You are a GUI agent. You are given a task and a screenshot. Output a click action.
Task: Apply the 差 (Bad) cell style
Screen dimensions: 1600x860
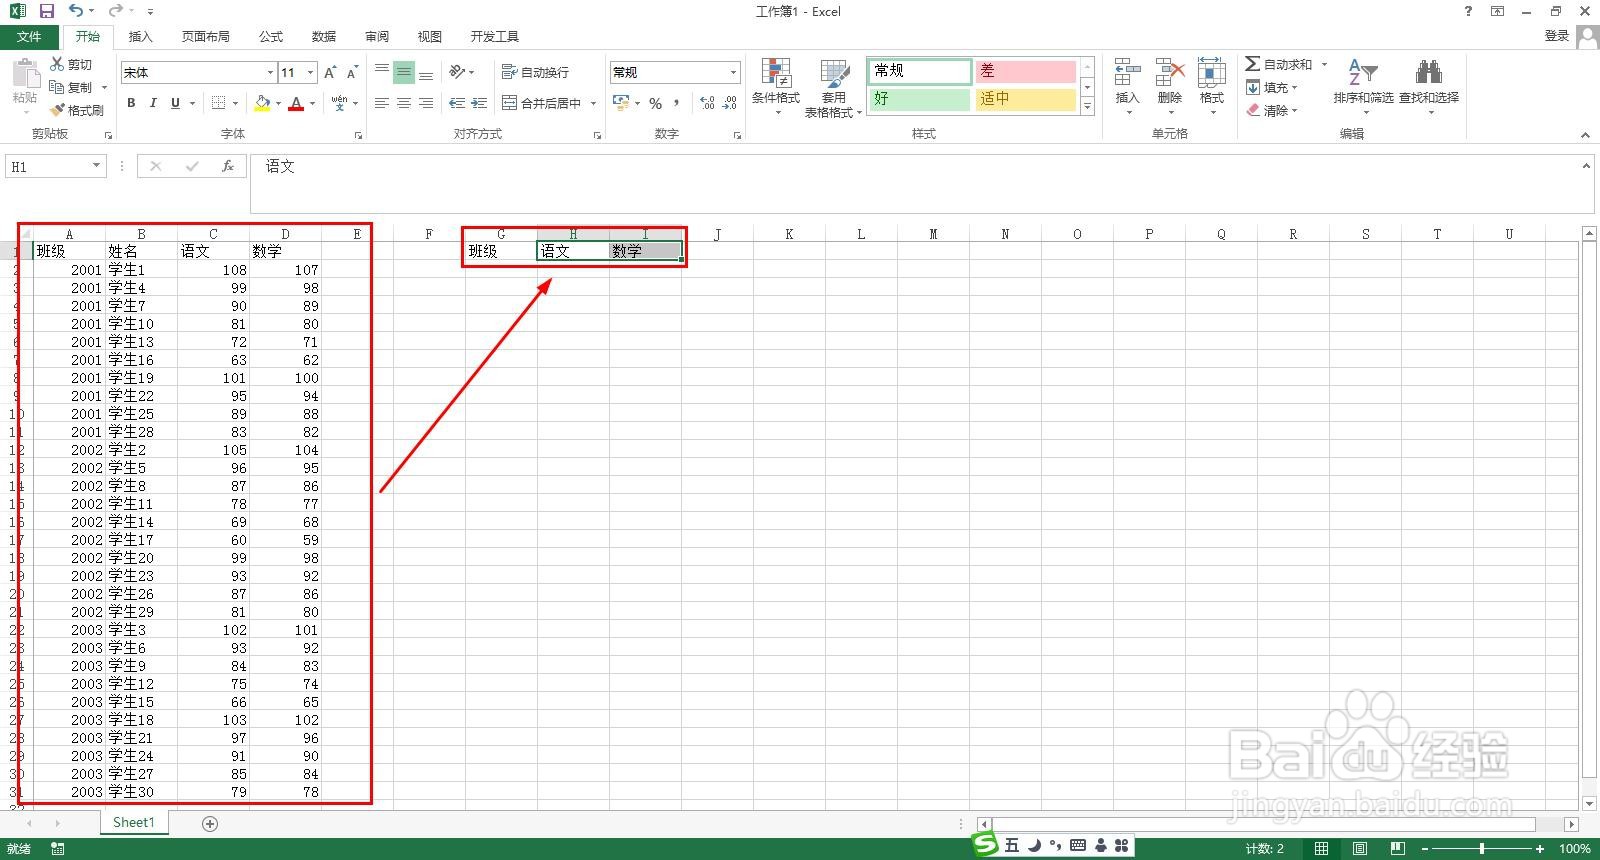point(1025,71)
